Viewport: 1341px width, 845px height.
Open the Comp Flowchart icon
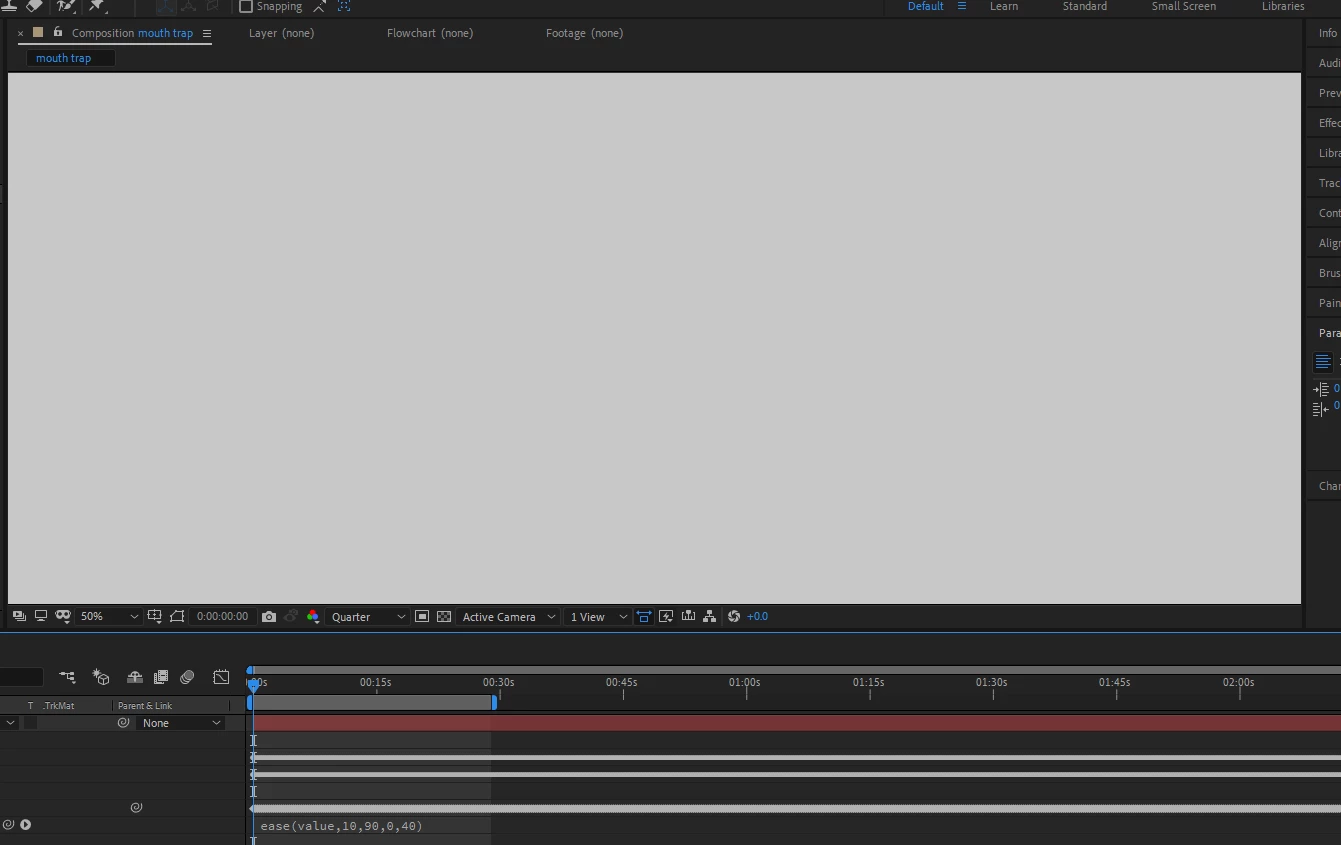click(710, 616)
